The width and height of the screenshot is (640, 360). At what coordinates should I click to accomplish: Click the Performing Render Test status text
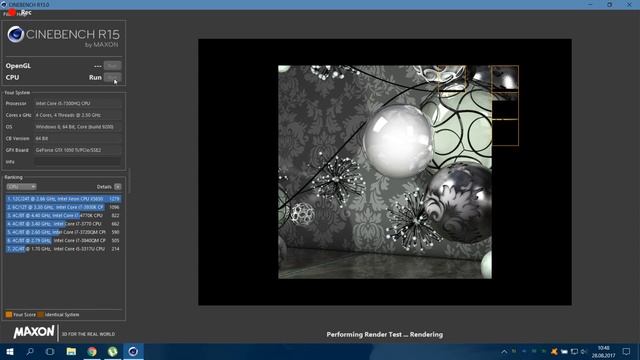[384, 334]
